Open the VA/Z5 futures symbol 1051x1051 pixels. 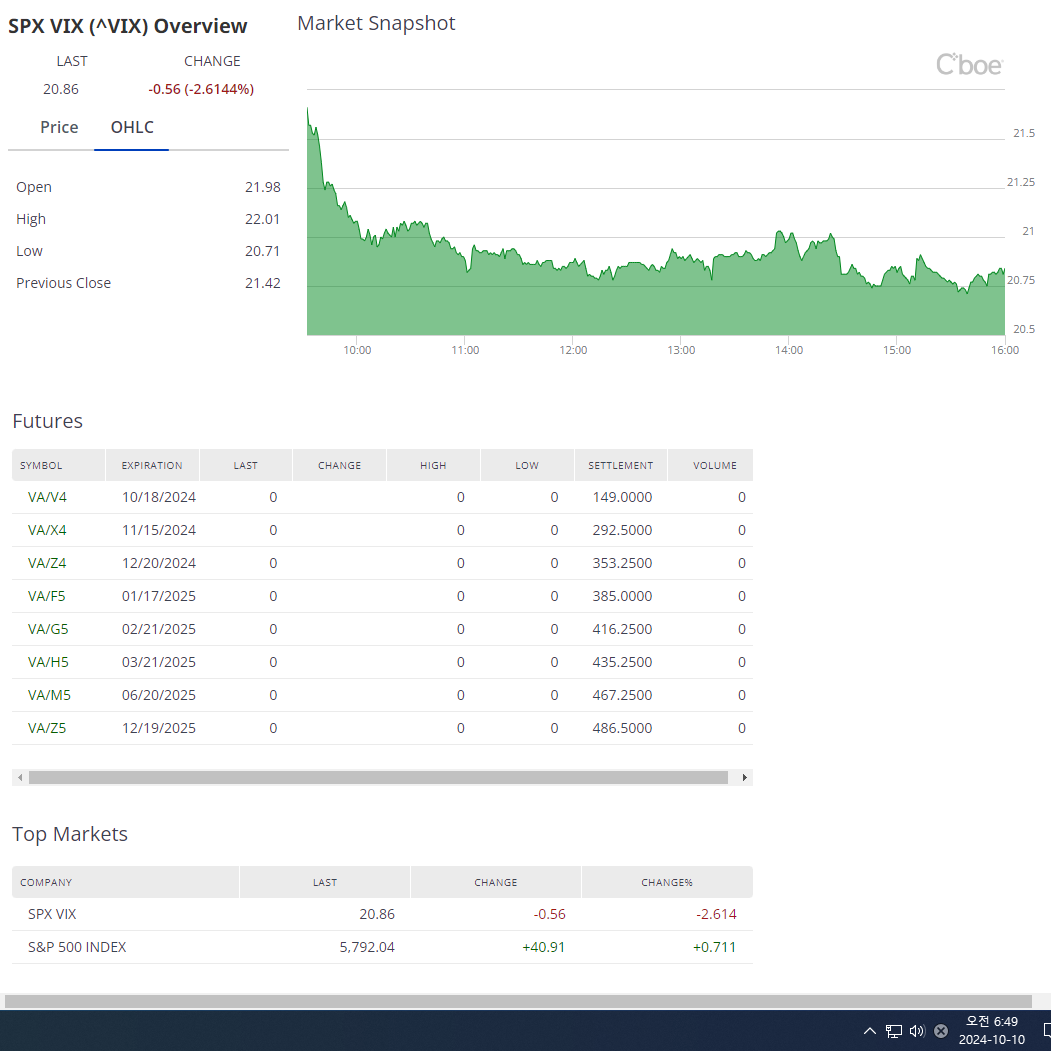(x=47, y=728)
